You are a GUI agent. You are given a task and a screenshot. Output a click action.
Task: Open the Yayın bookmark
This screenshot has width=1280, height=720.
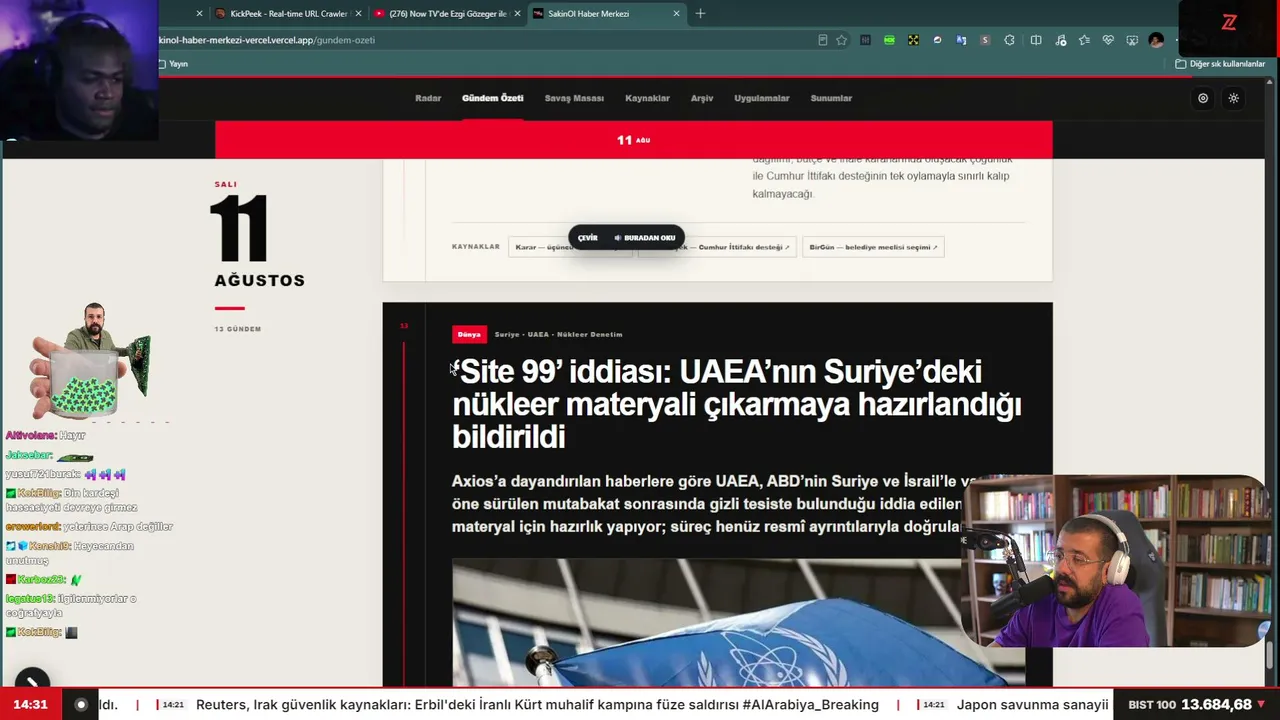click(x=173, y=64)
